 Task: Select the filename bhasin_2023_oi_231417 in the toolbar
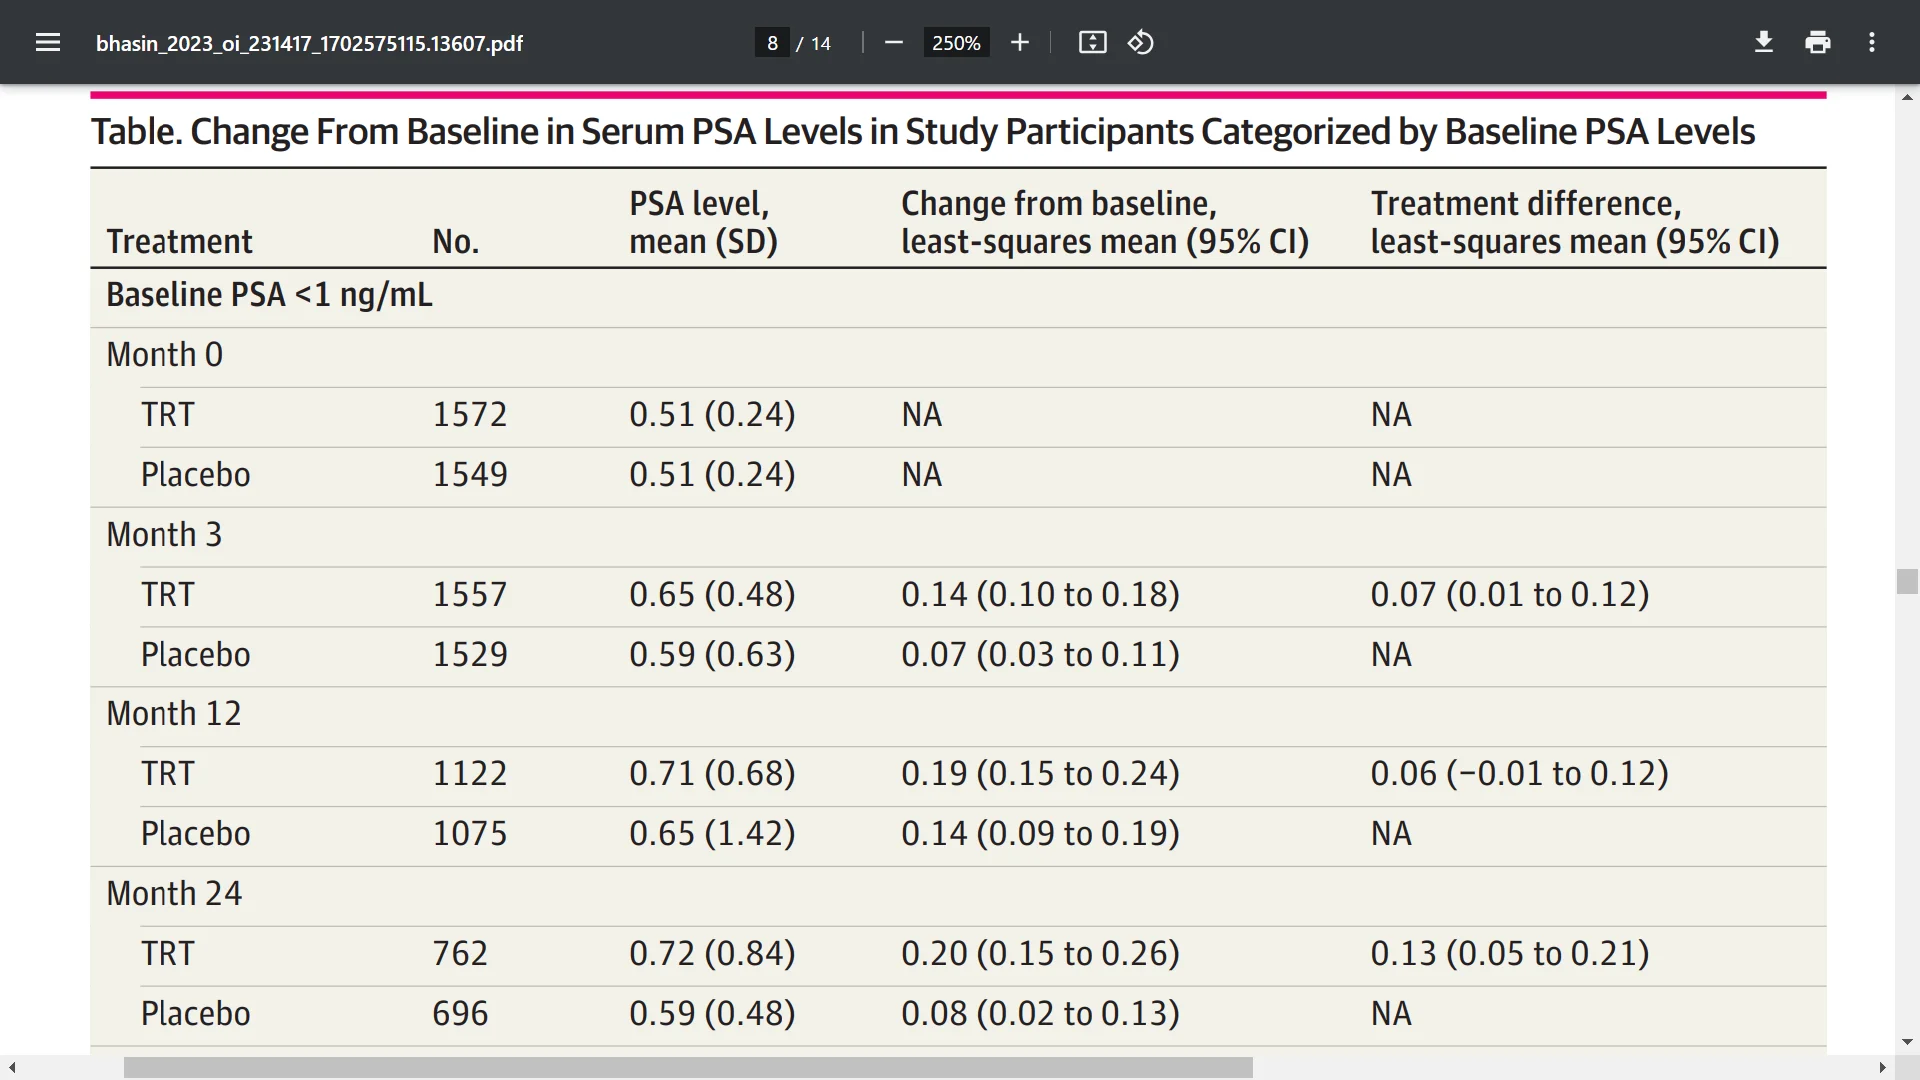(309, 43)
